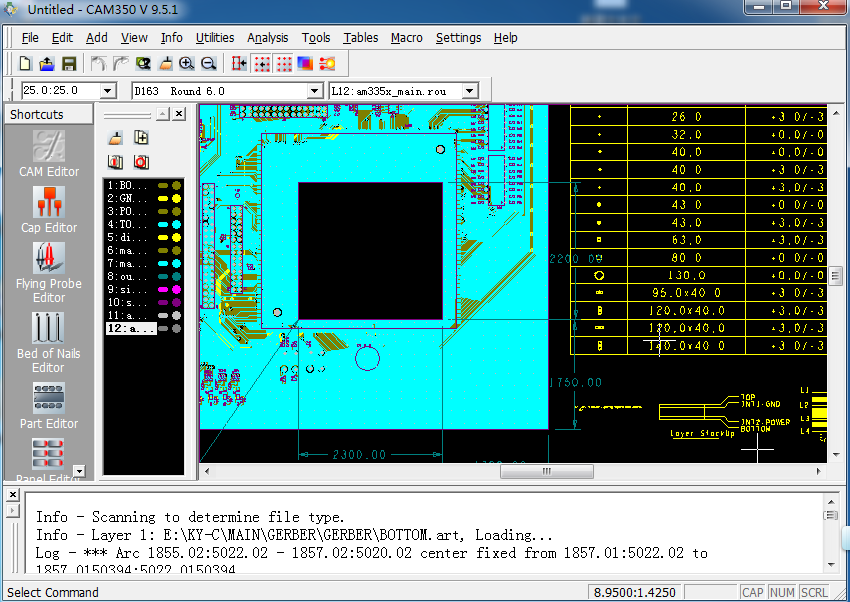Launch the Bed of Nails Editor
Viewport: 850px width, 602px height.
(49, 343)
